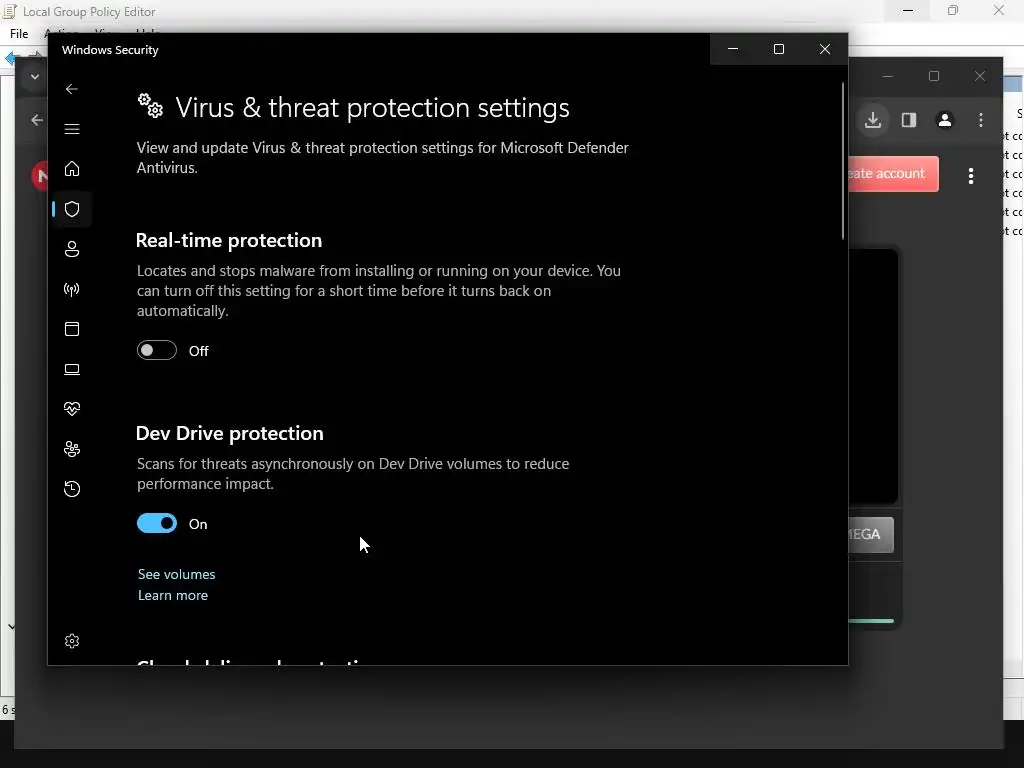1024x768 pixels.
Task: Open Account protection in sidebar
Action: [x=72, y=249]
